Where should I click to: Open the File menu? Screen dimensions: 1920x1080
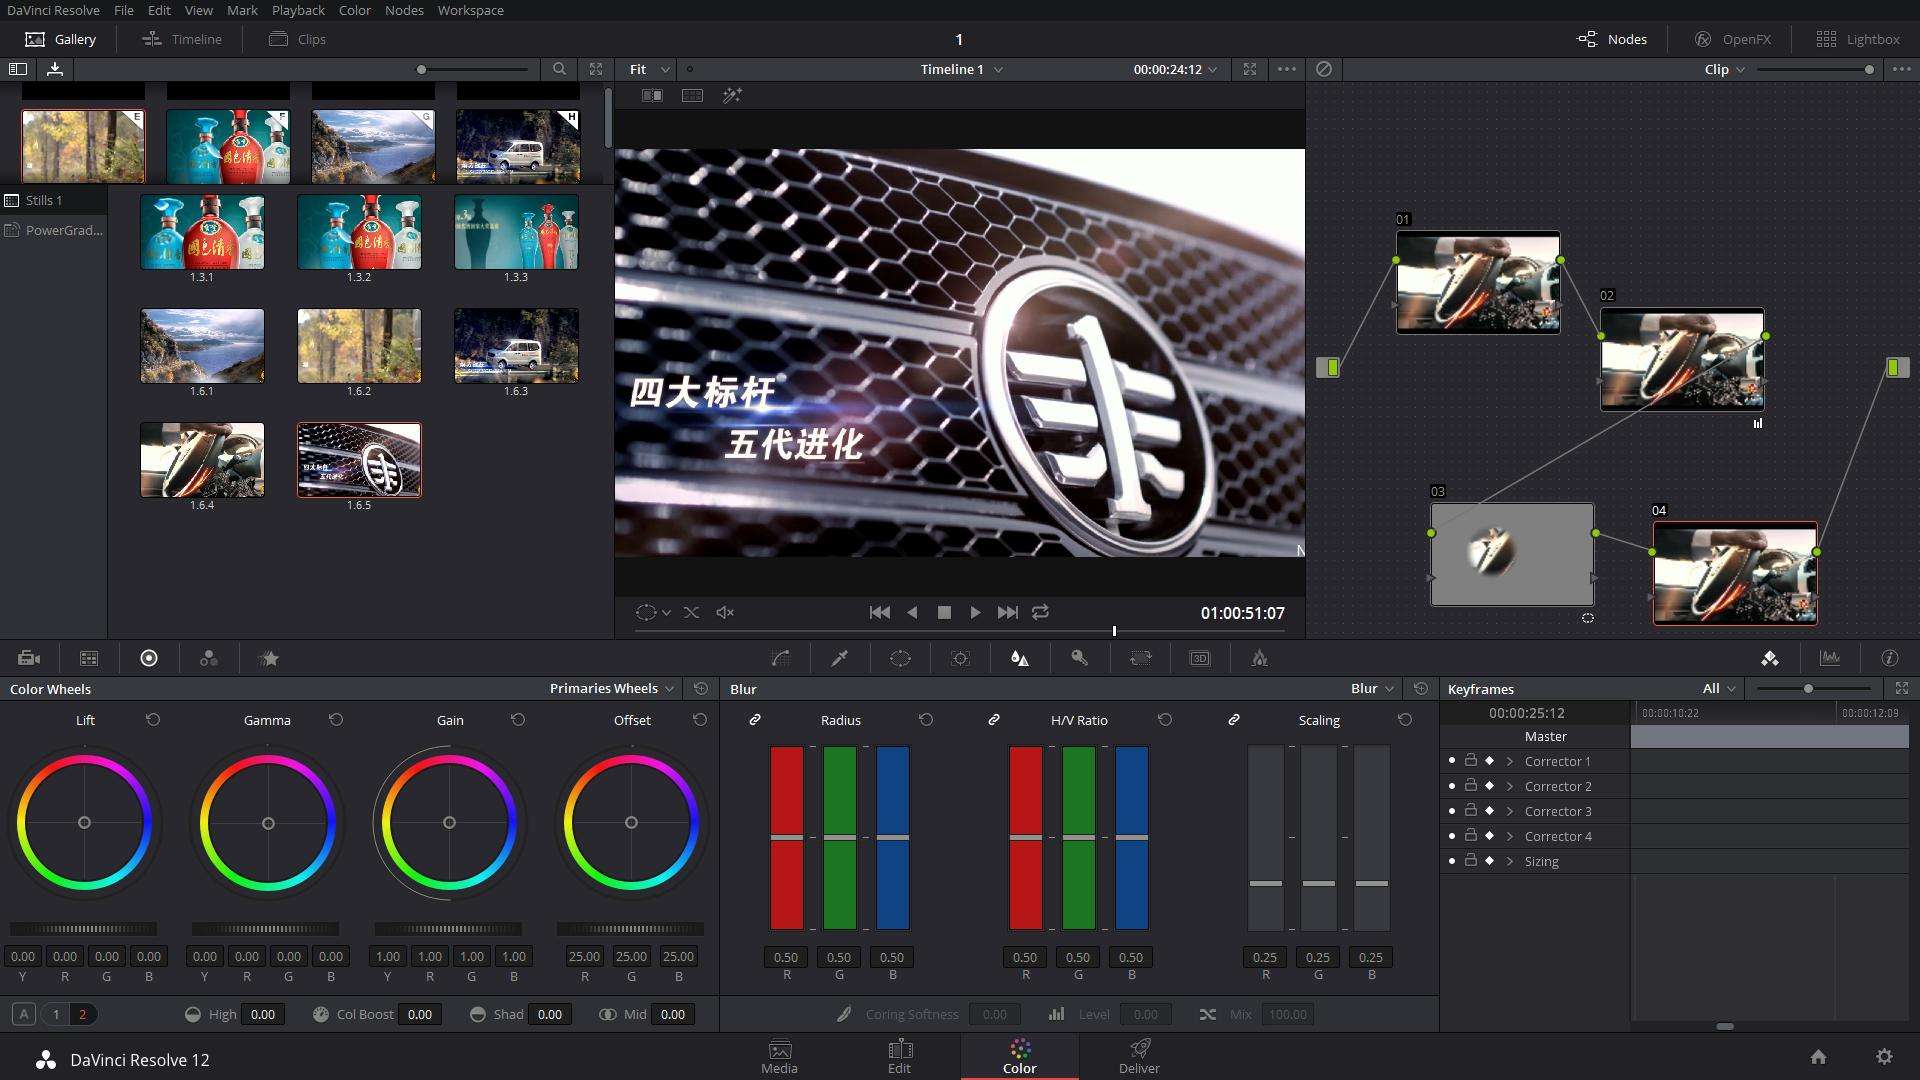[x=124, y=10]
